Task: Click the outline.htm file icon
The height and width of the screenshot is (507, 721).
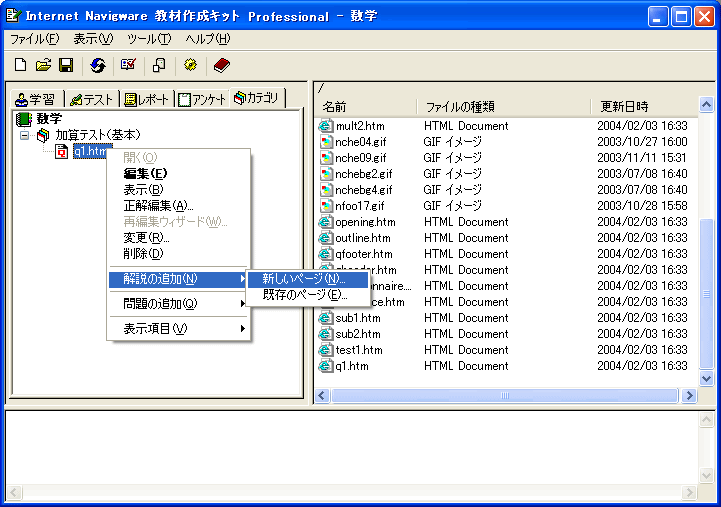Action: [x=326, y=238]
